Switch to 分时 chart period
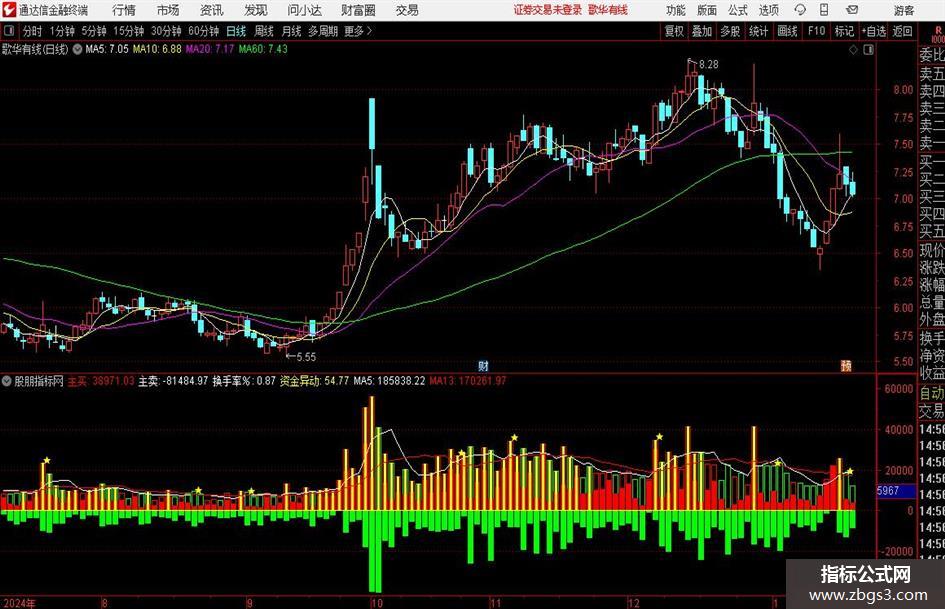The height and width of the screenshot is (609, 945). pos(32,31)
